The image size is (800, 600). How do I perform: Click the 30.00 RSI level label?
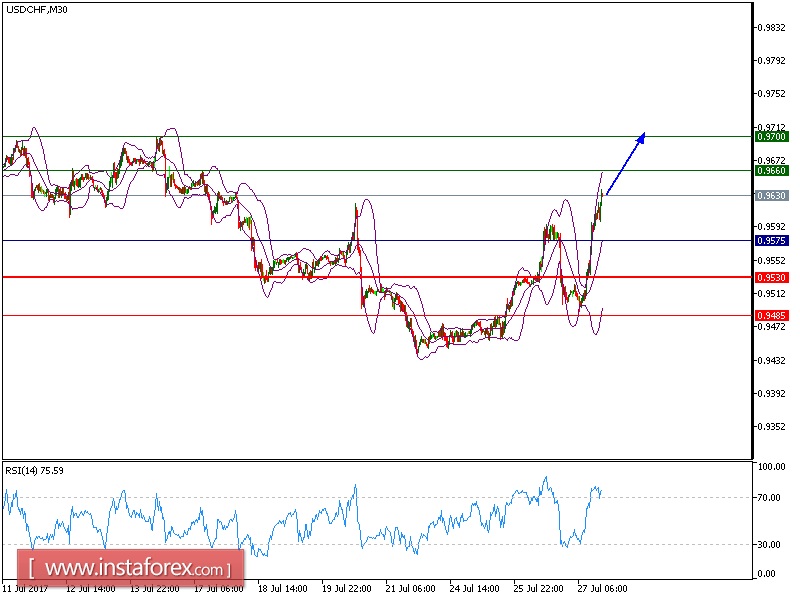coord(769,544)
